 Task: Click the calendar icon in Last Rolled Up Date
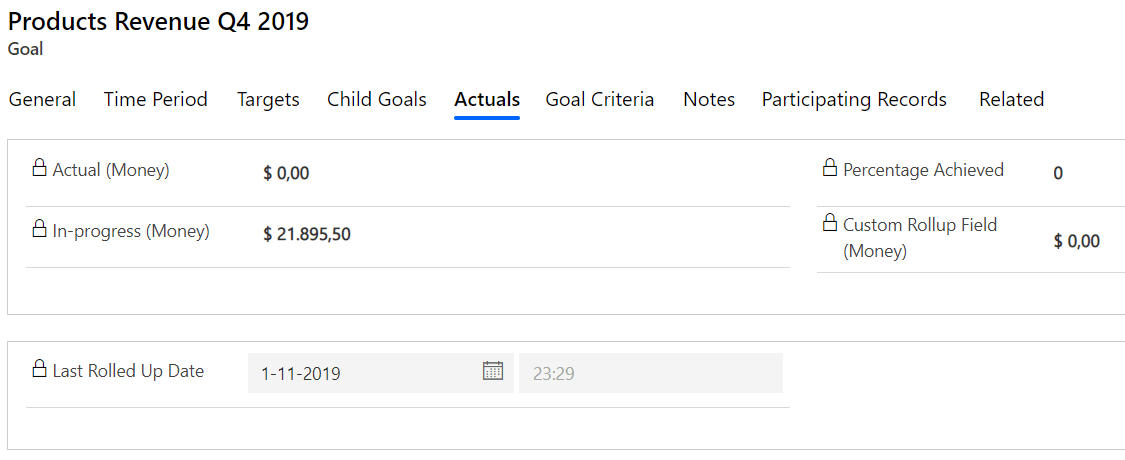coord(492,371)
